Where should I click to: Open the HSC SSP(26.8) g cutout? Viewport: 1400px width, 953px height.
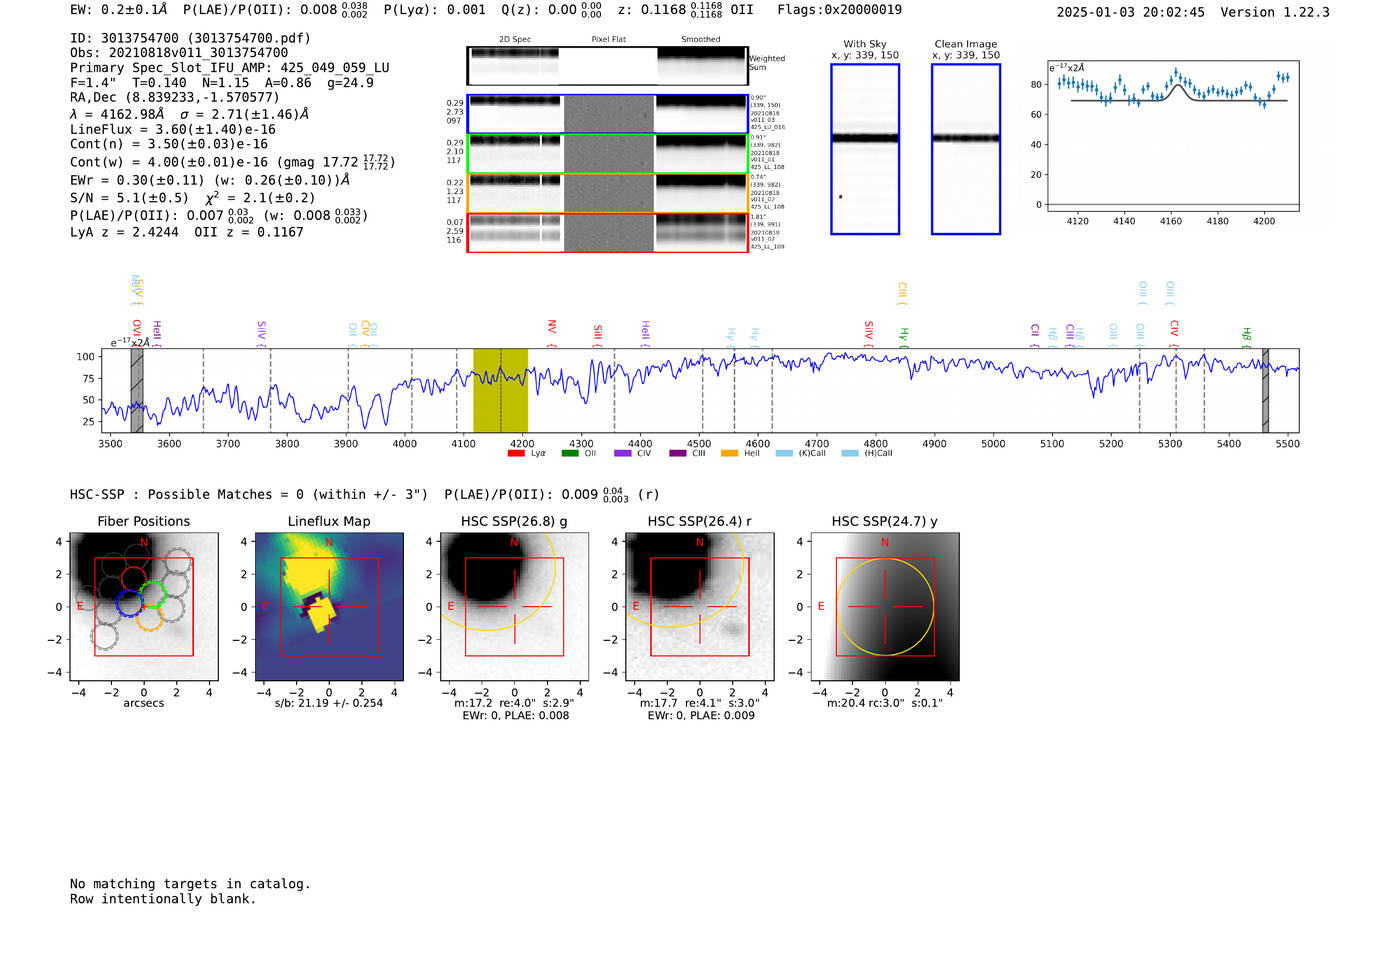pos(514,606)
